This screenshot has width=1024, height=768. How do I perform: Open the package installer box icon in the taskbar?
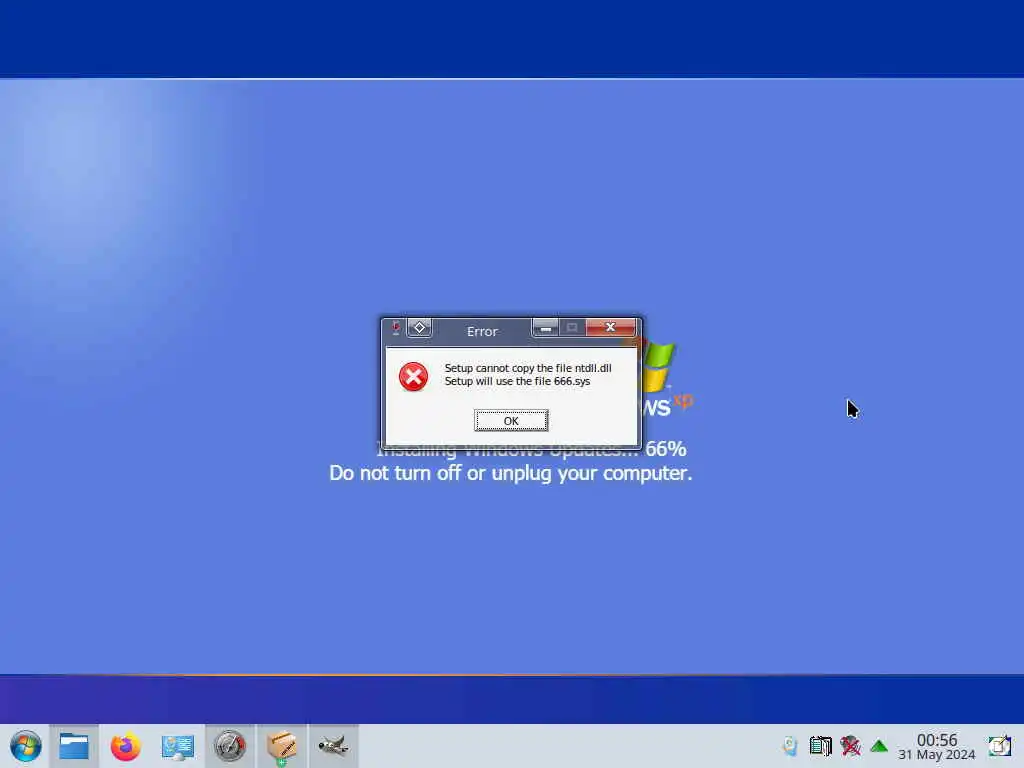pyautogui.click(x=281, y=746)
